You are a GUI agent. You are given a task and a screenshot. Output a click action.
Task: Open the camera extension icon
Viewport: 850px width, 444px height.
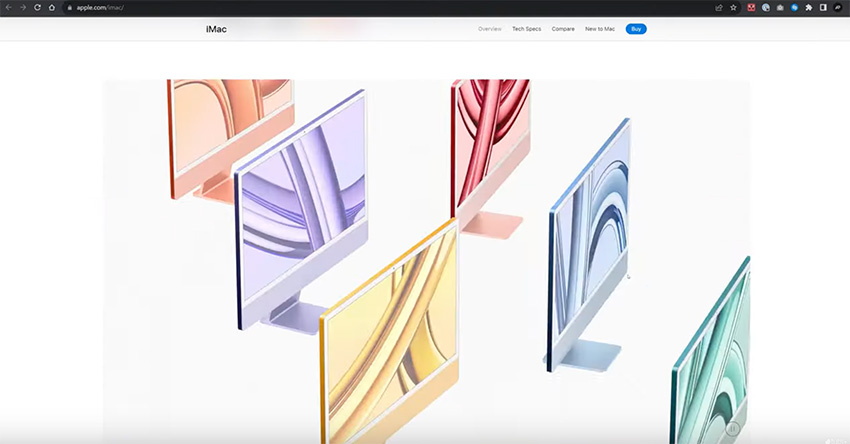pos(780,8)
